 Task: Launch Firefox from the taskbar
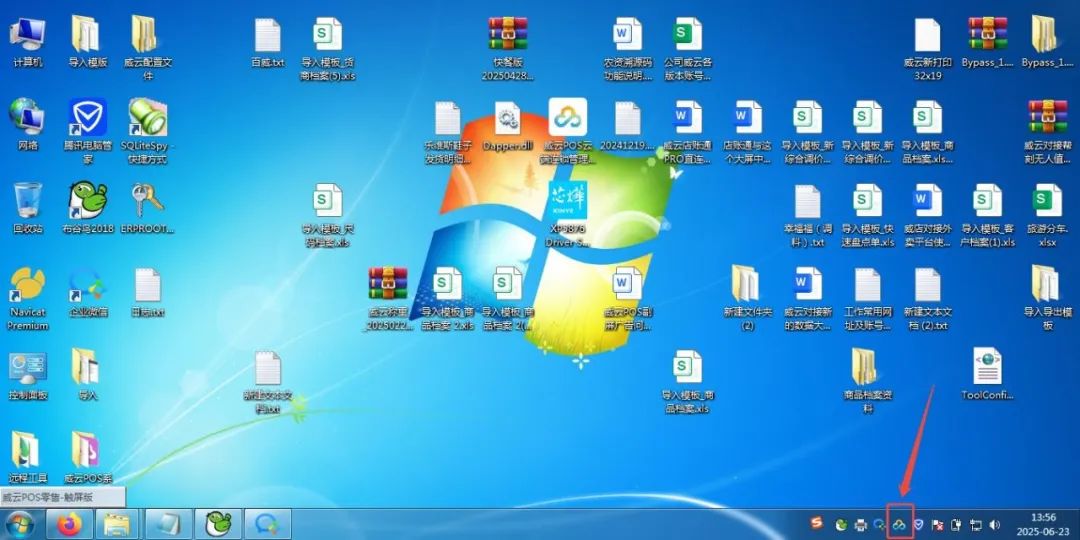click(x=70, y=525)
